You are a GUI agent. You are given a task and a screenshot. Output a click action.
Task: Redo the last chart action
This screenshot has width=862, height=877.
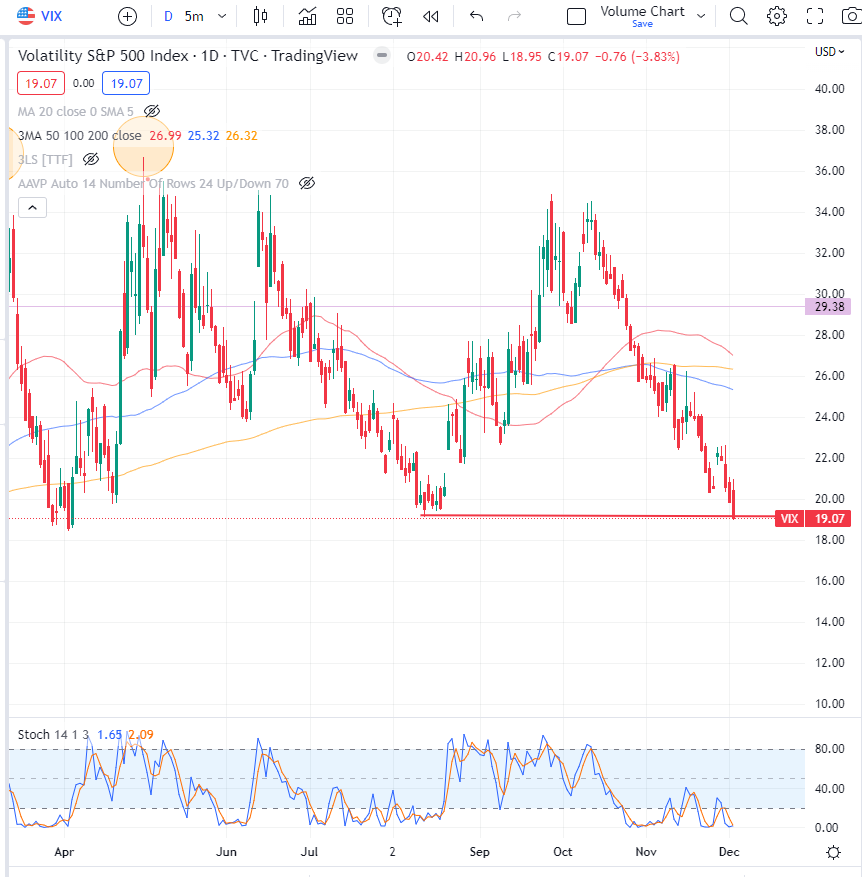[x=514, y=17]
